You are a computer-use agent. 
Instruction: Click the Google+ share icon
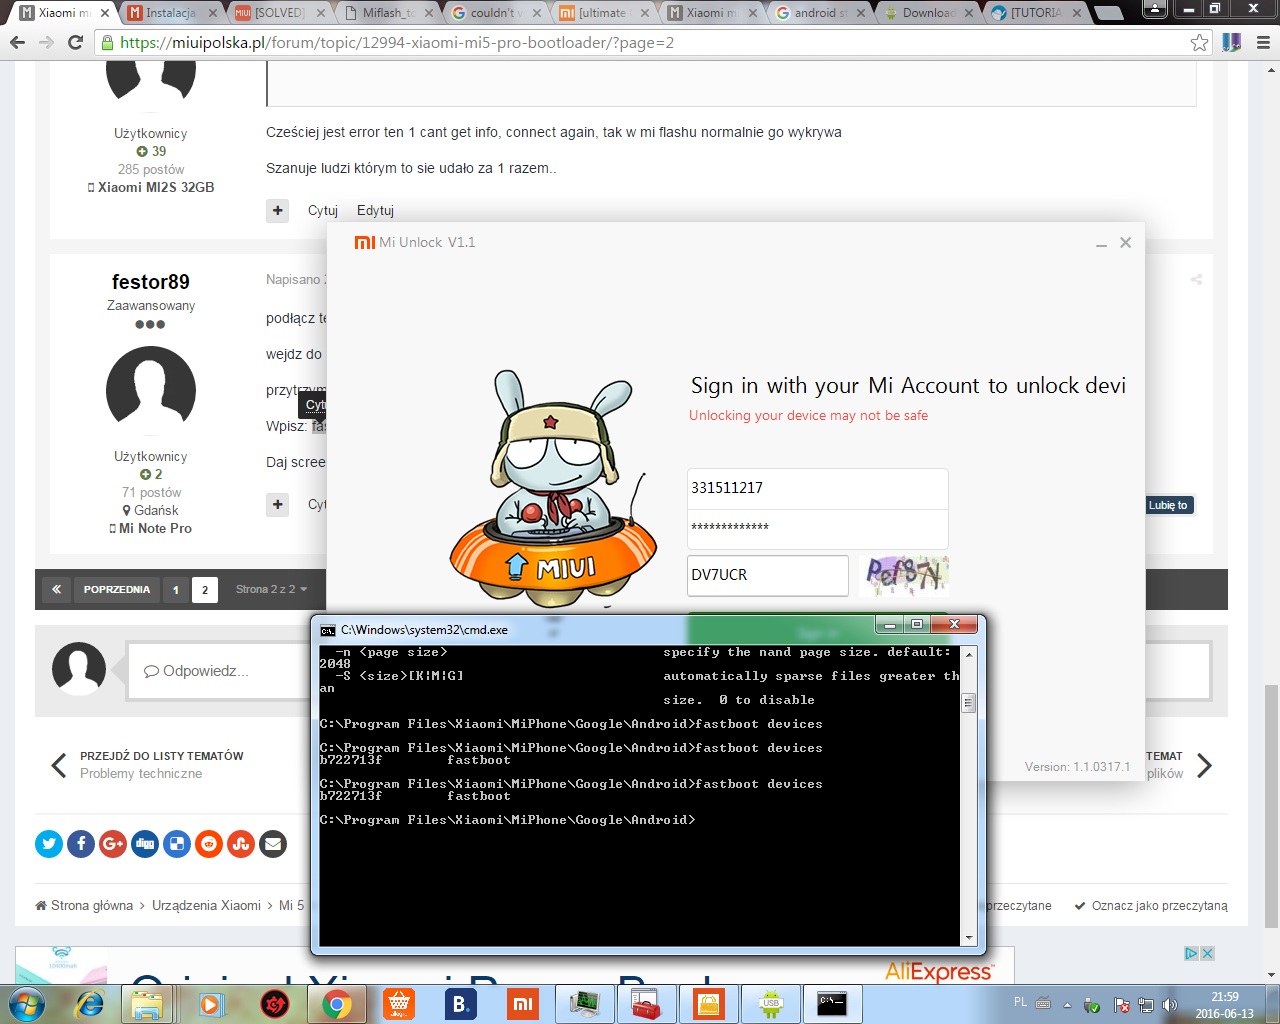[x=113, y=844]
